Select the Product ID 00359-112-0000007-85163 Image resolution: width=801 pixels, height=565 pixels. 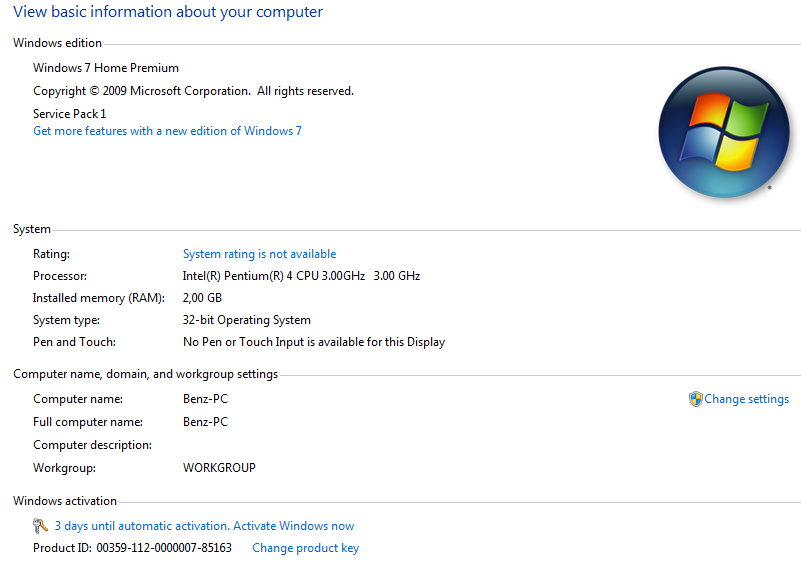pyautogui.click(x=164, y=548)
